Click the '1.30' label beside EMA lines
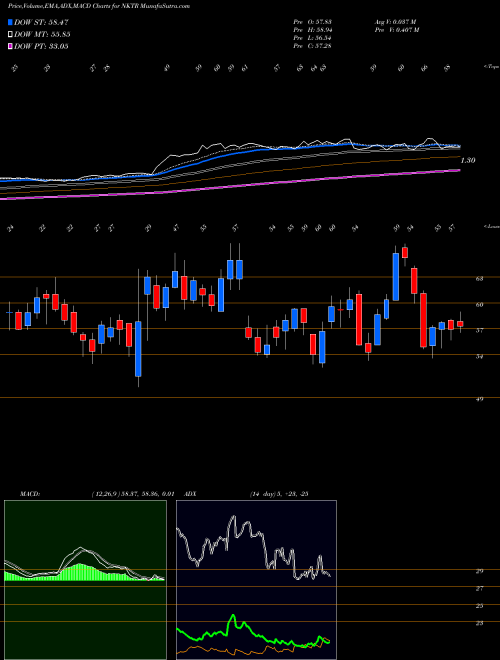Screen dimensions: 500x660 [x=468, y=160]
